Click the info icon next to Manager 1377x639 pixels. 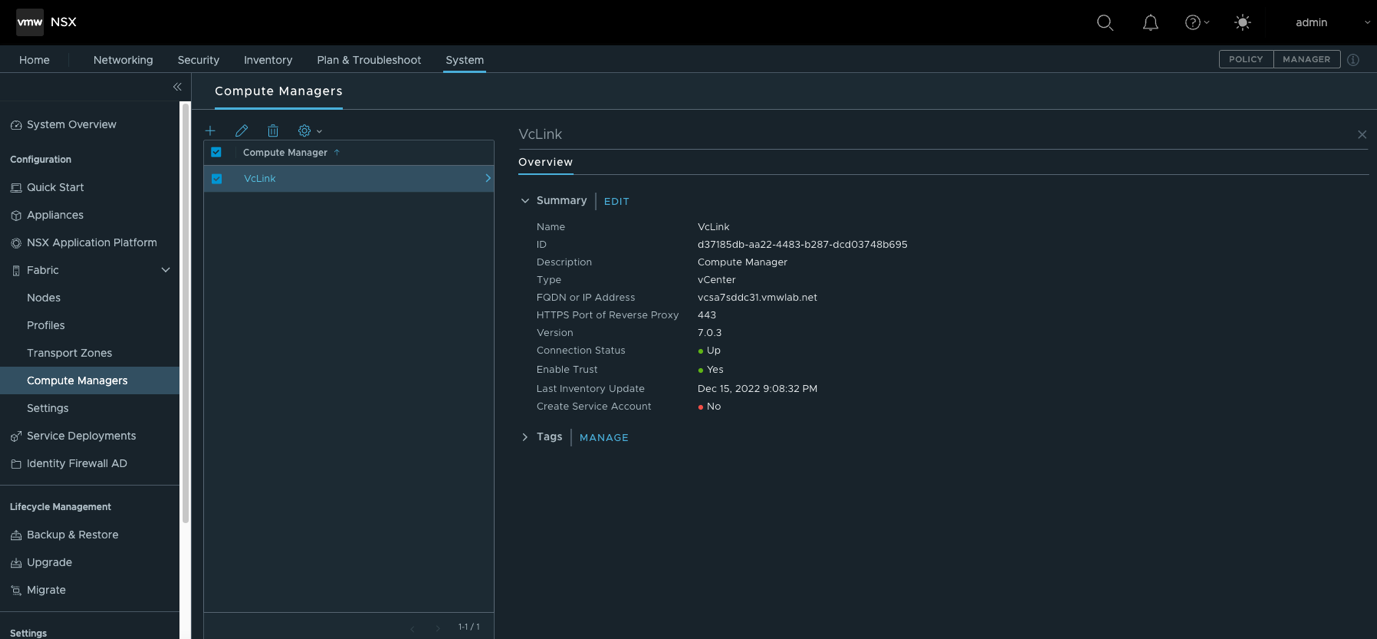tap(1353, 60)
